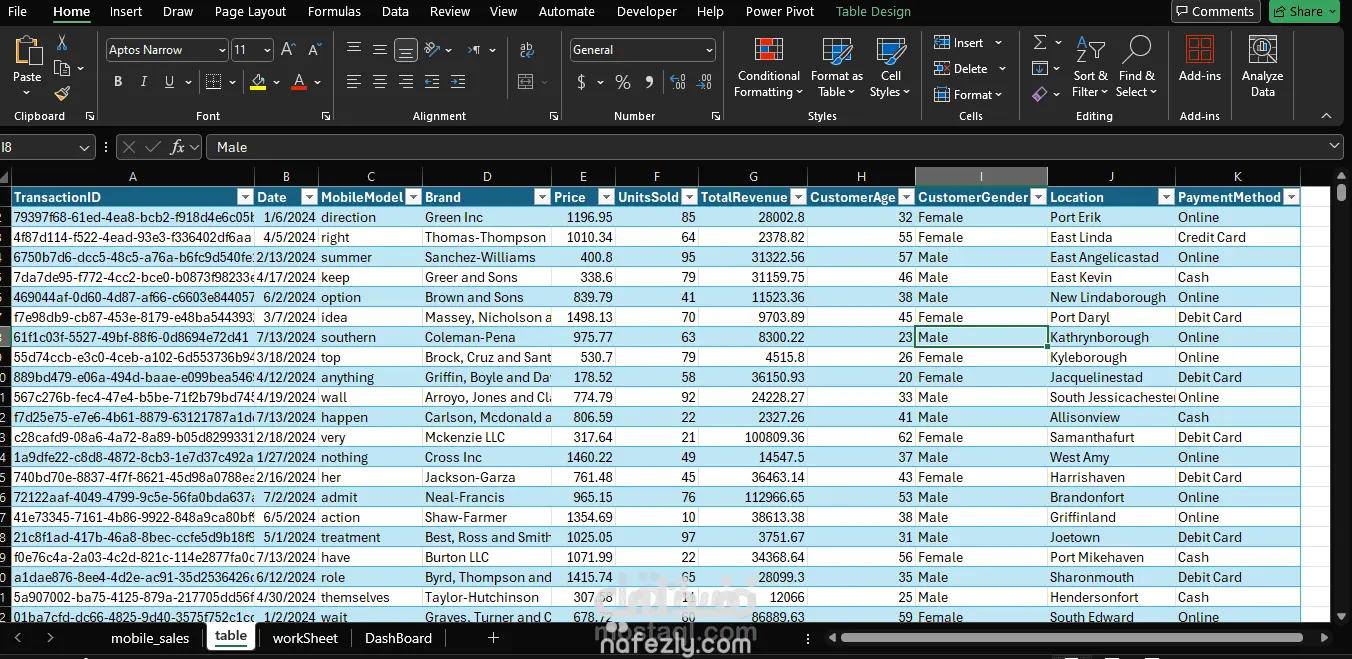
Task: Click the horizontal scrollbar at bottom
Action: point(1073,638)
